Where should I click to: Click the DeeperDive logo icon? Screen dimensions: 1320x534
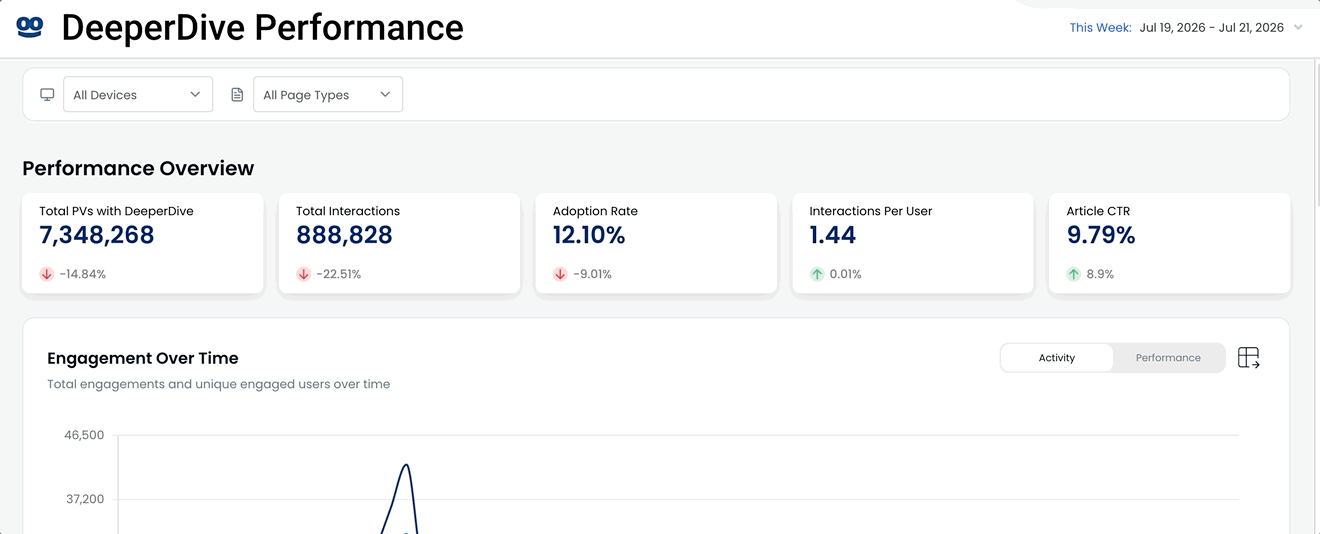point(30,27)
